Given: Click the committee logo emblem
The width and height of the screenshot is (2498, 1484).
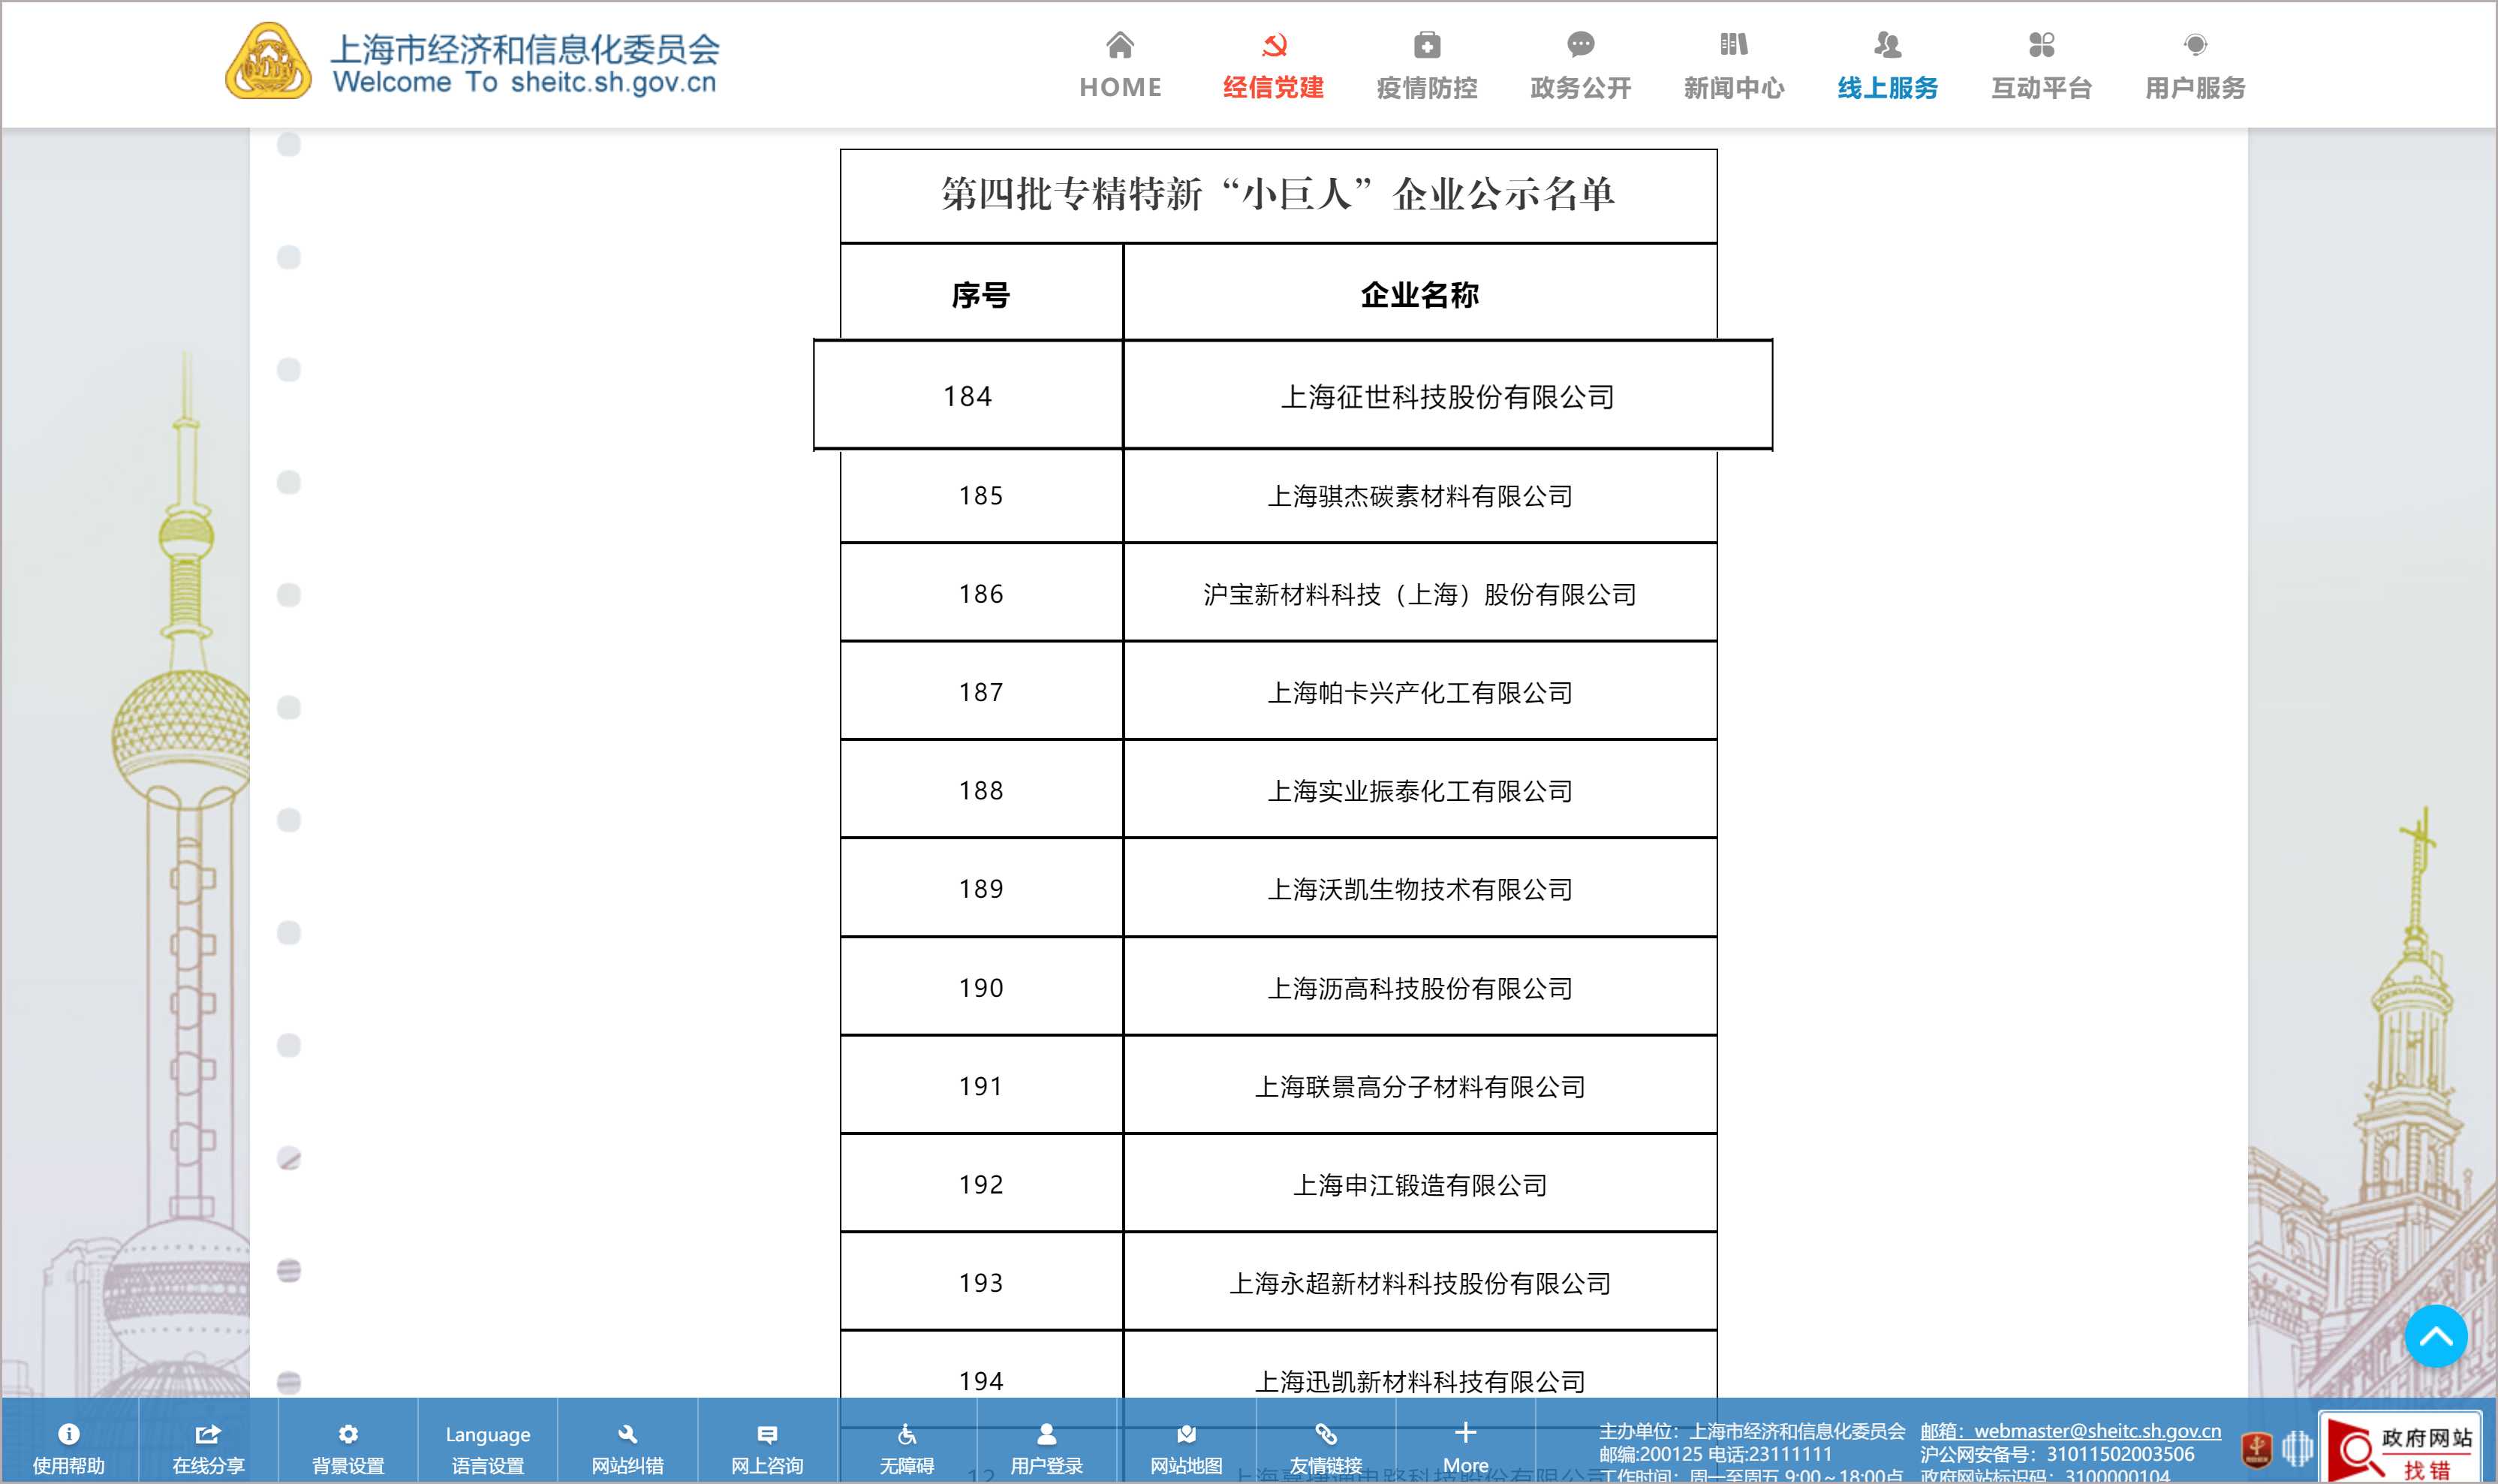Looking at the screenshot, I should pyautogui.click(x=268, y=61).
